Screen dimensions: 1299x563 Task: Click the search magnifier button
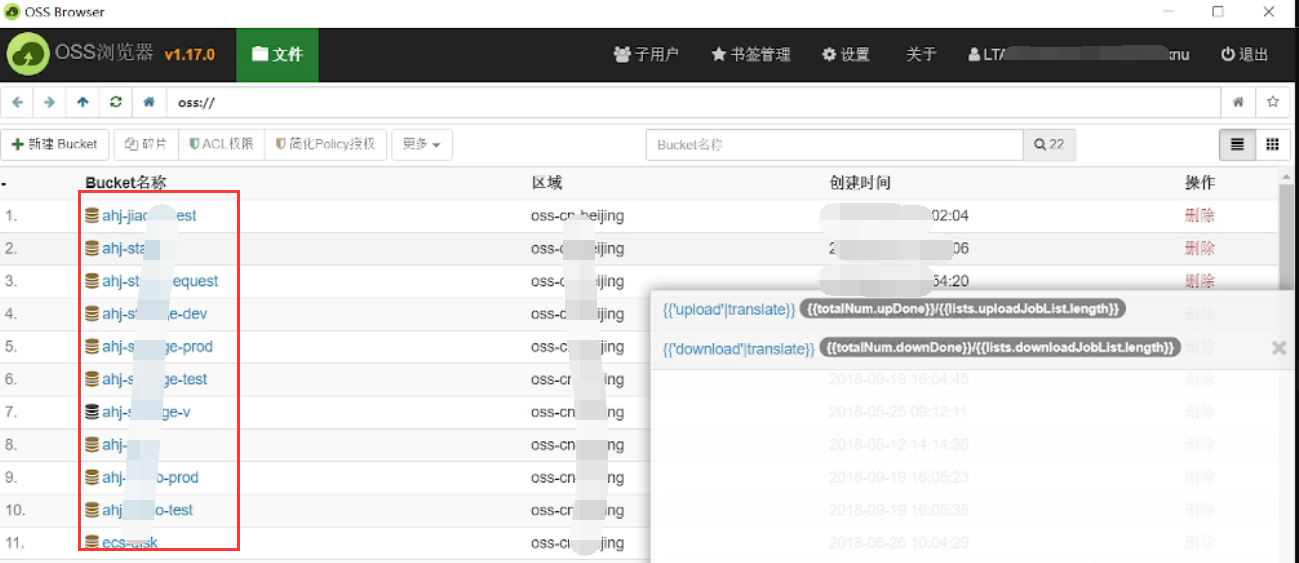1048,144
